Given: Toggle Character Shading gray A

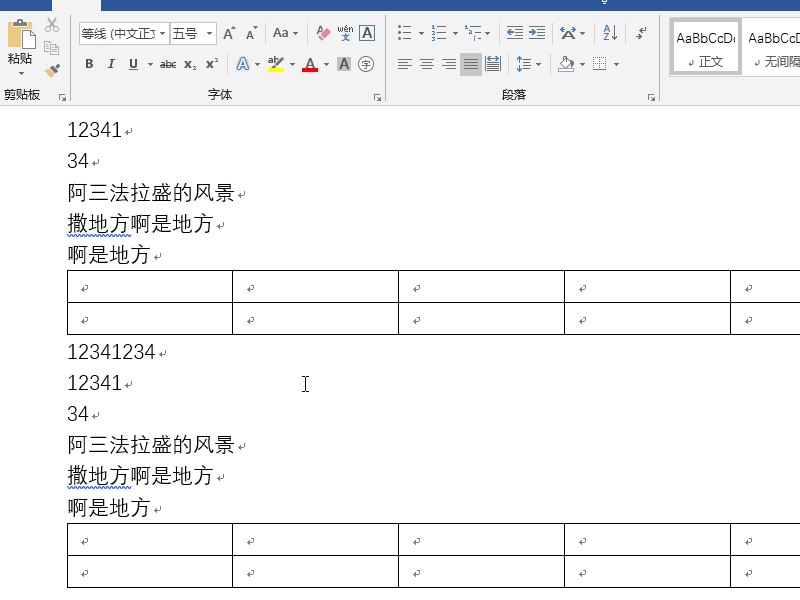Looking at the screenshot, I should point(344,64).
